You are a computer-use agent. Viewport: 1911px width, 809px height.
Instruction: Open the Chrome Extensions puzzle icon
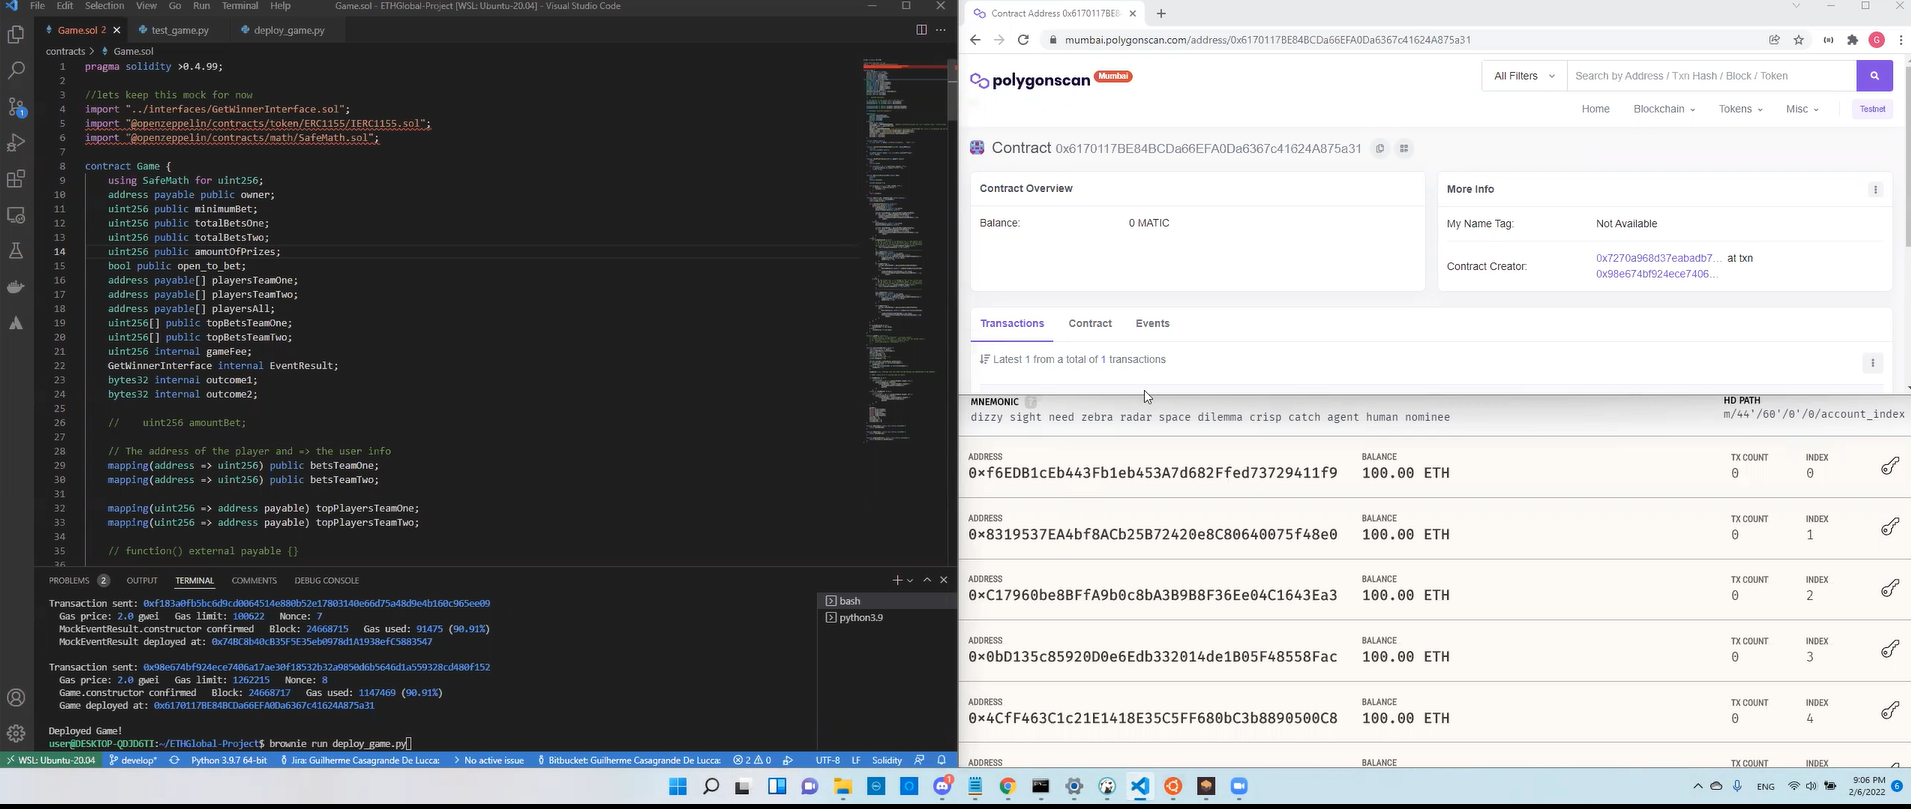click(1853, 40)
